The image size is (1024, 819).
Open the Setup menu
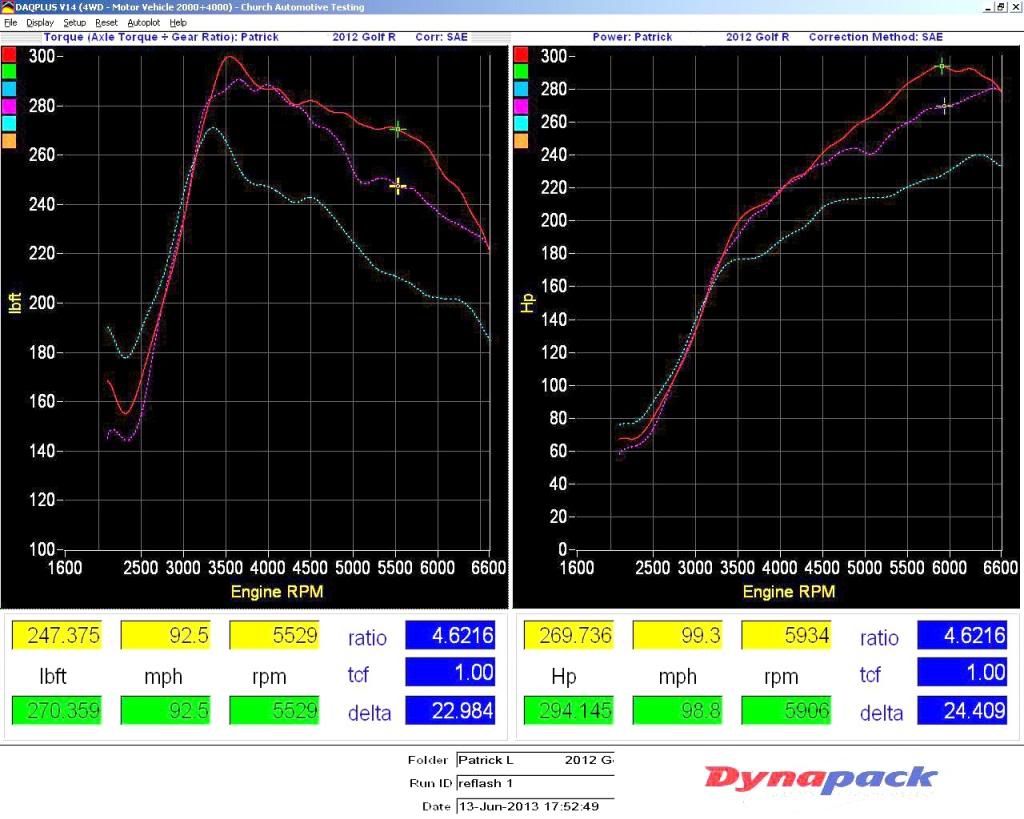[x=74, y=23]
